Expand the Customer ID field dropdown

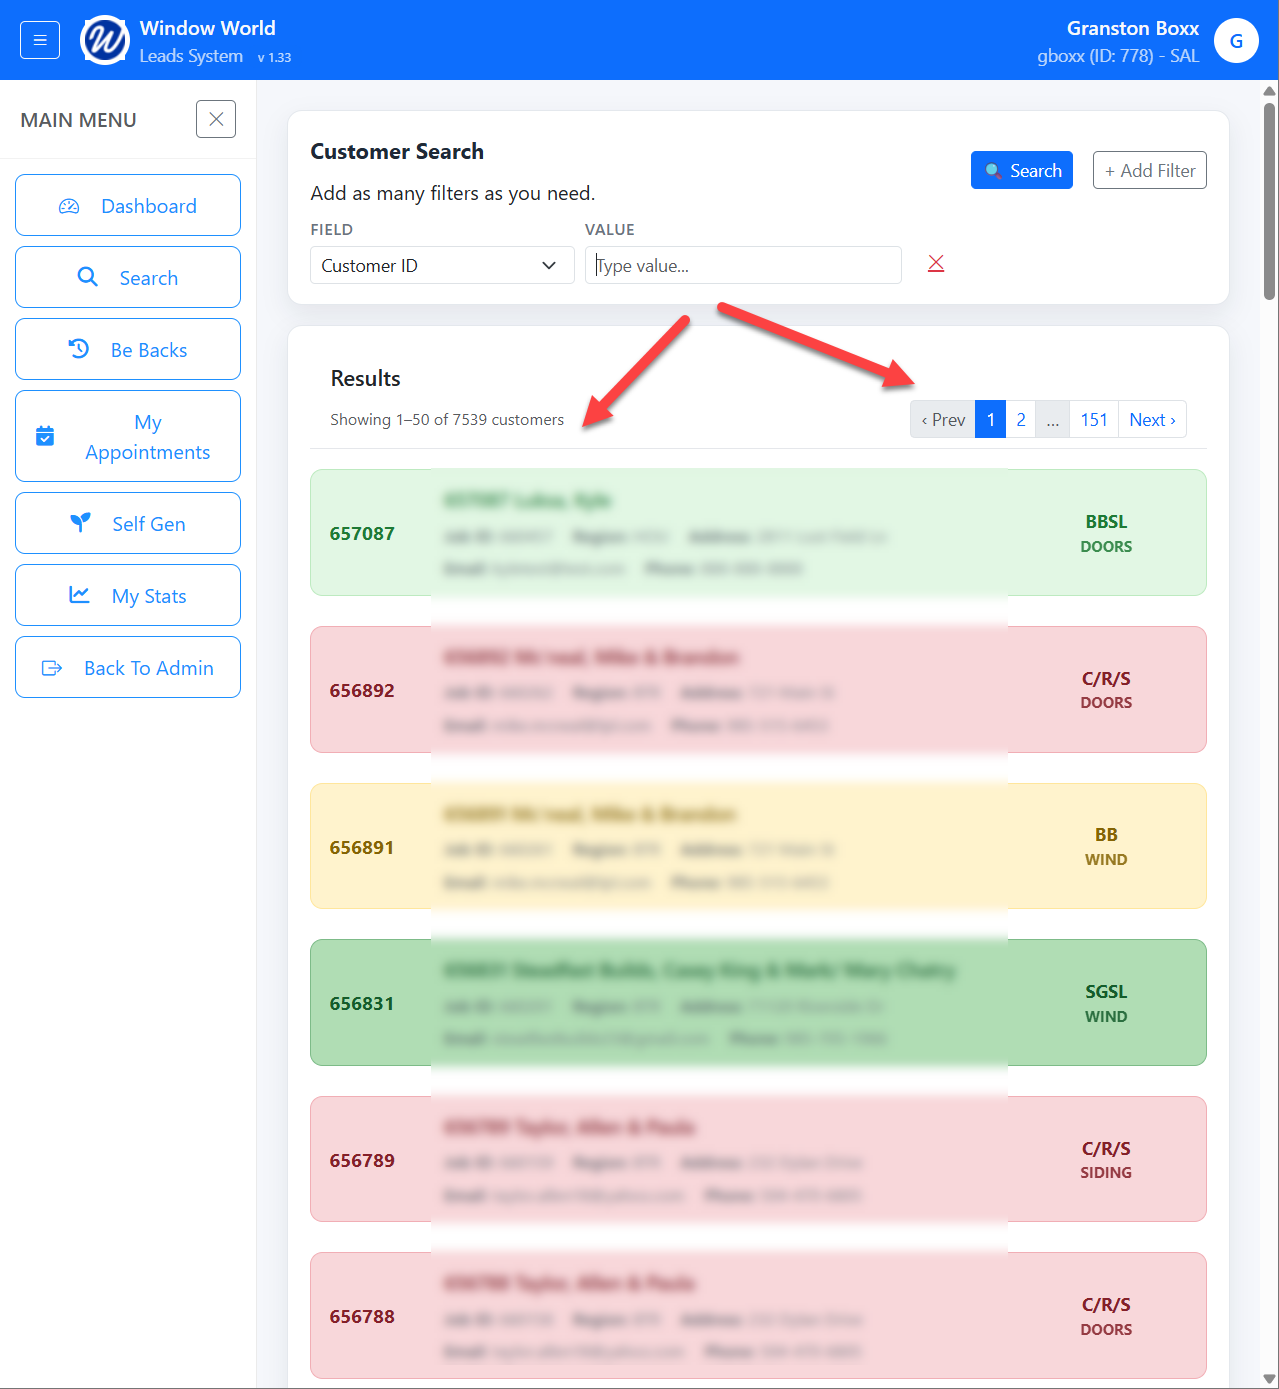coord(442,265)
